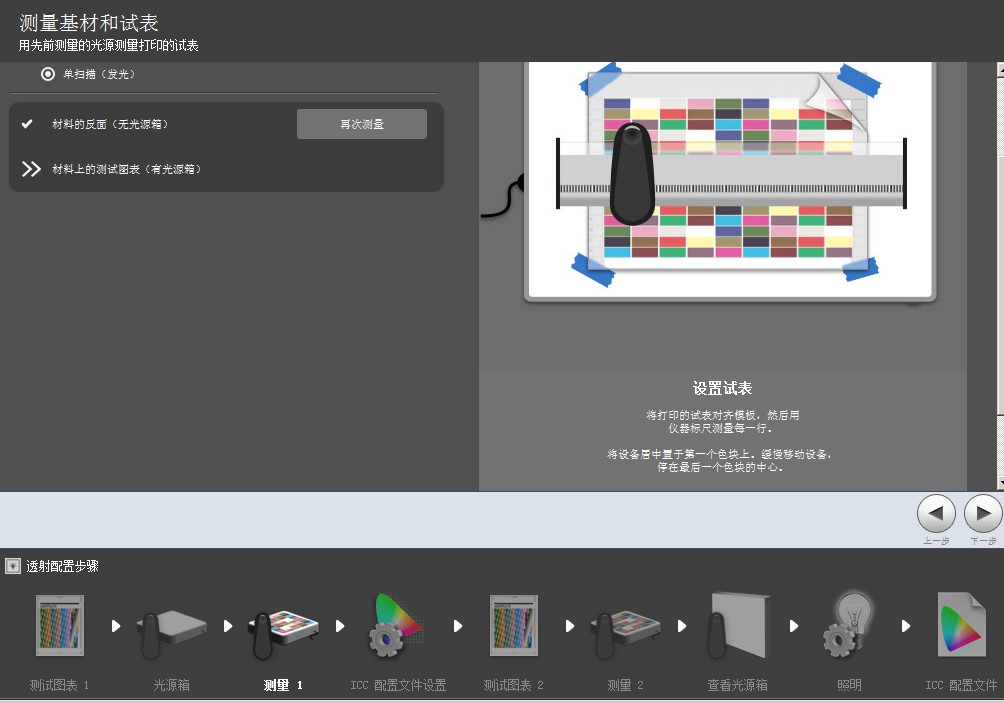Go back with the 上一步 arrow button
Viewport: 1004px width, 703px height.
click(936, 514)
